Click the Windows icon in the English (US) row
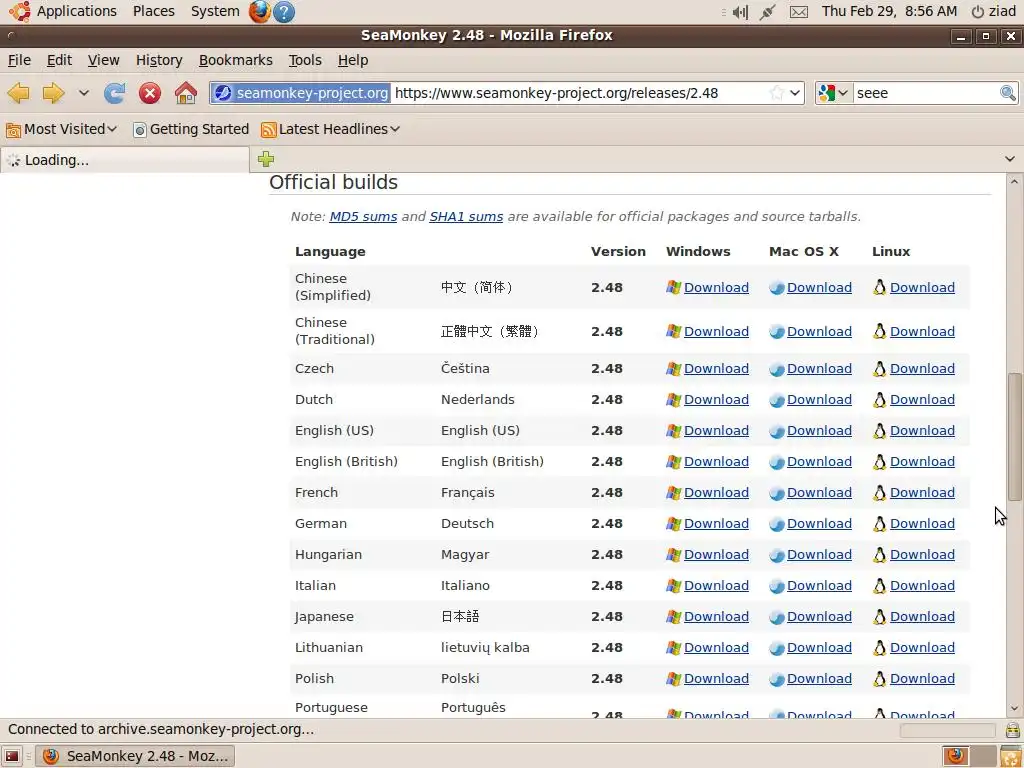The image size is (1024, 768). point(673,431)
